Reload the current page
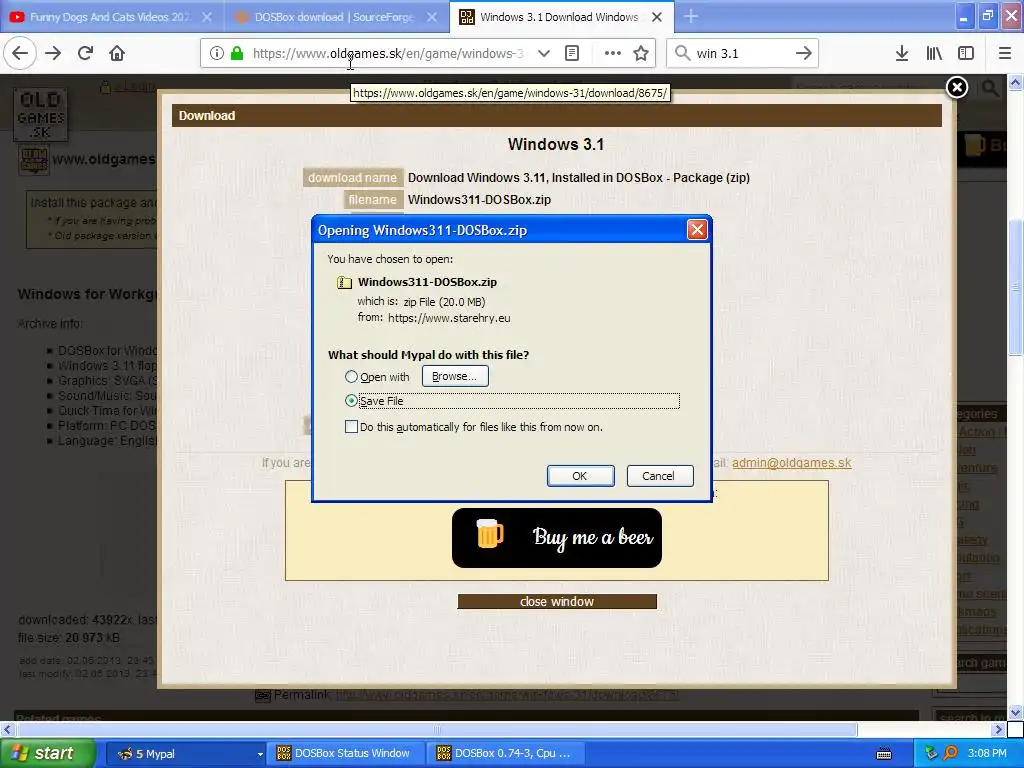 (x=85, y=53)
